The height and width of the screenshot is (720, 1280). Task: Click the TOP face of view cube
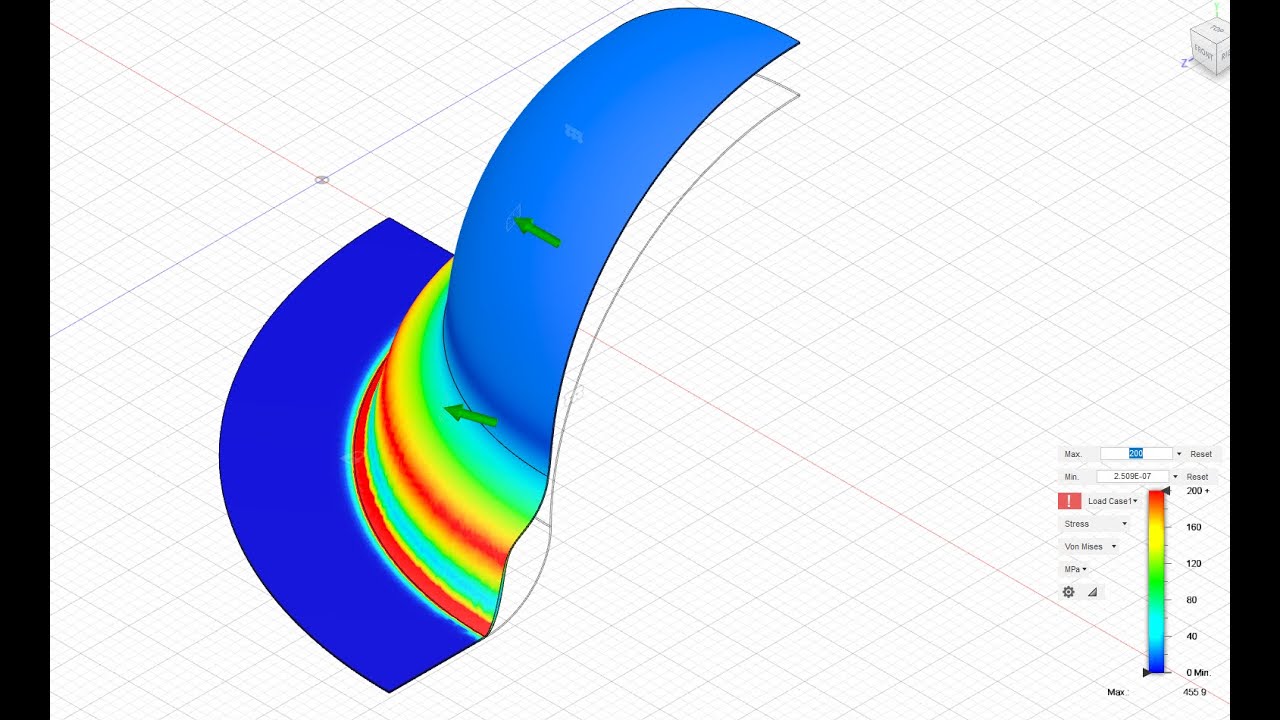tap(1216, 31)
